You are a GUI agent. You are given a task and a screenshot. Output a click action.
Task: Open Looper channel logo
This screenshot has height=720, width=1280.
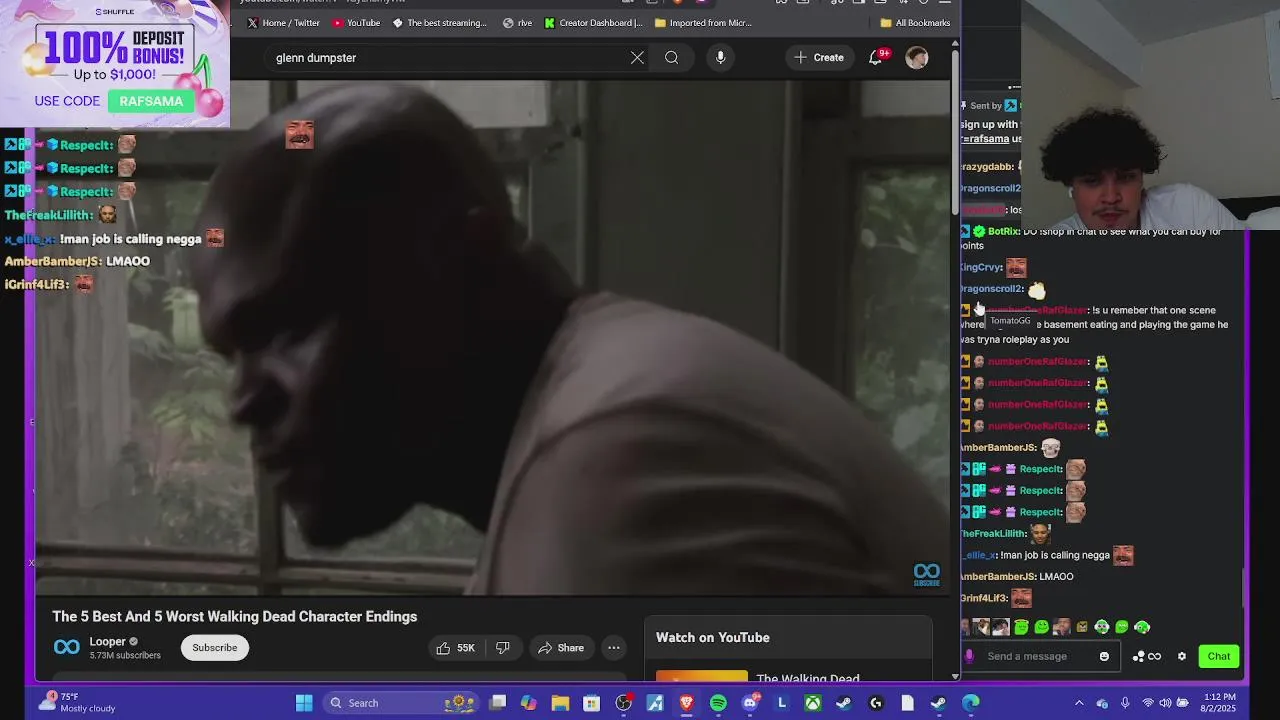66,648
